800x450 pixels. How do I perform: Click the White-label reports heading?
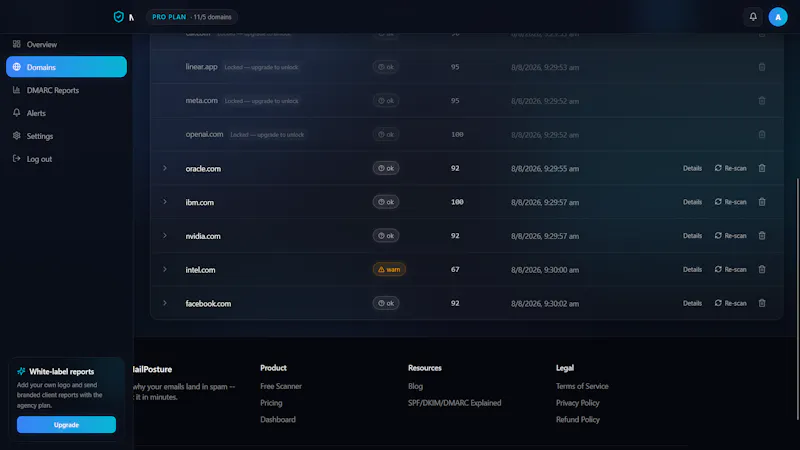click(x=61, y=371)
